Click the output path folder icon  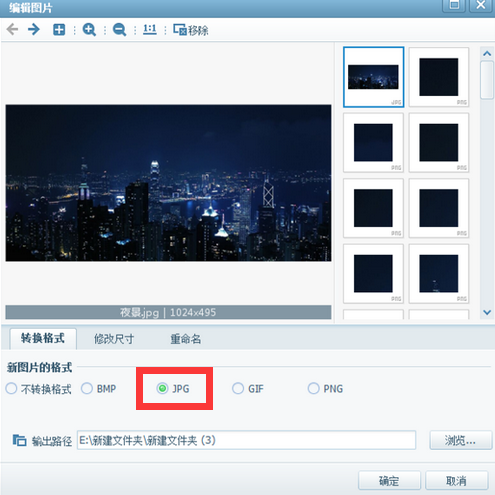[x=19, y=440]
